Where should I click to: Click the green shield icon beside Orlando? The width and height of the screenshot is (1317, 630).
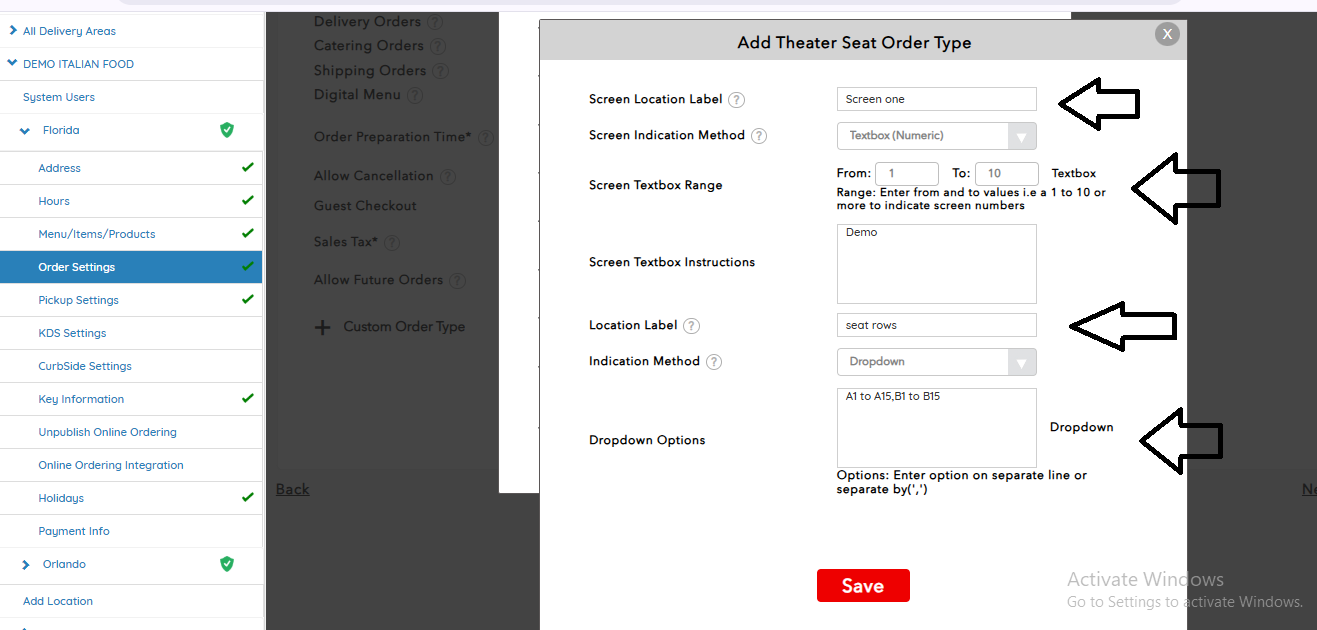click(227, 564)
